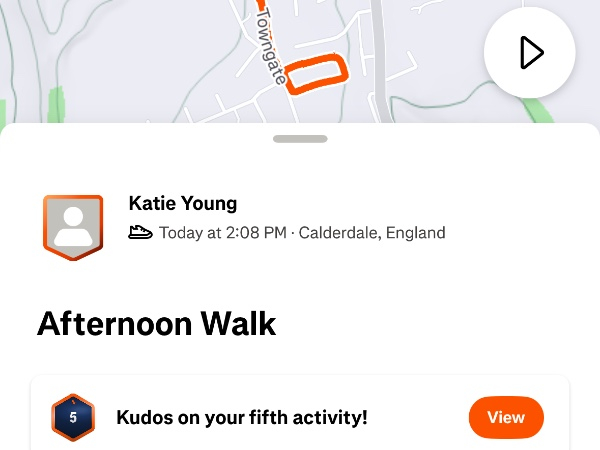
Task: Click the Katie Young athlete name
Action: 183,204
